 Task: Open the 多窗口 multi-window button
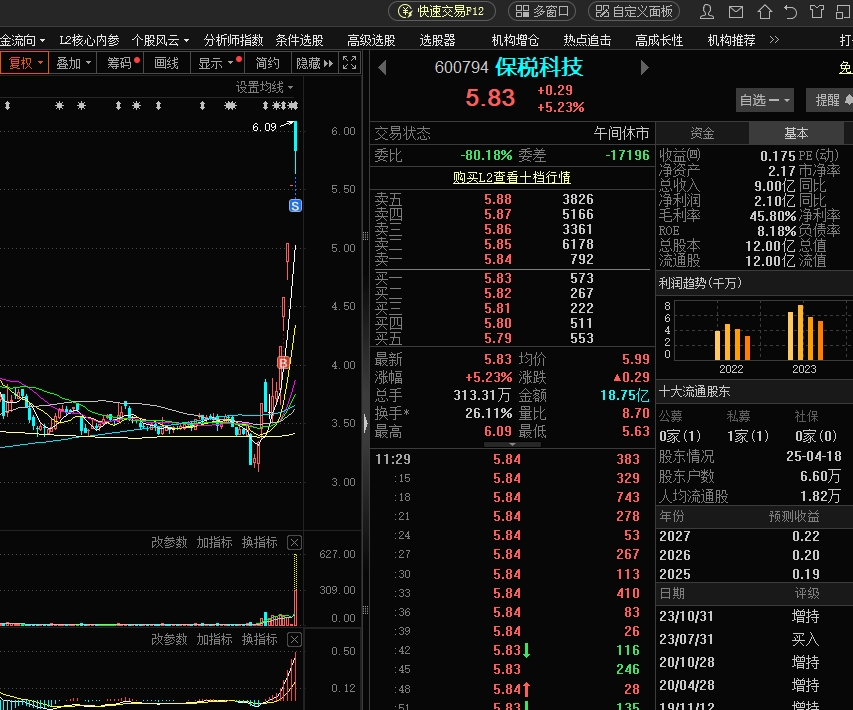(542, 11)
